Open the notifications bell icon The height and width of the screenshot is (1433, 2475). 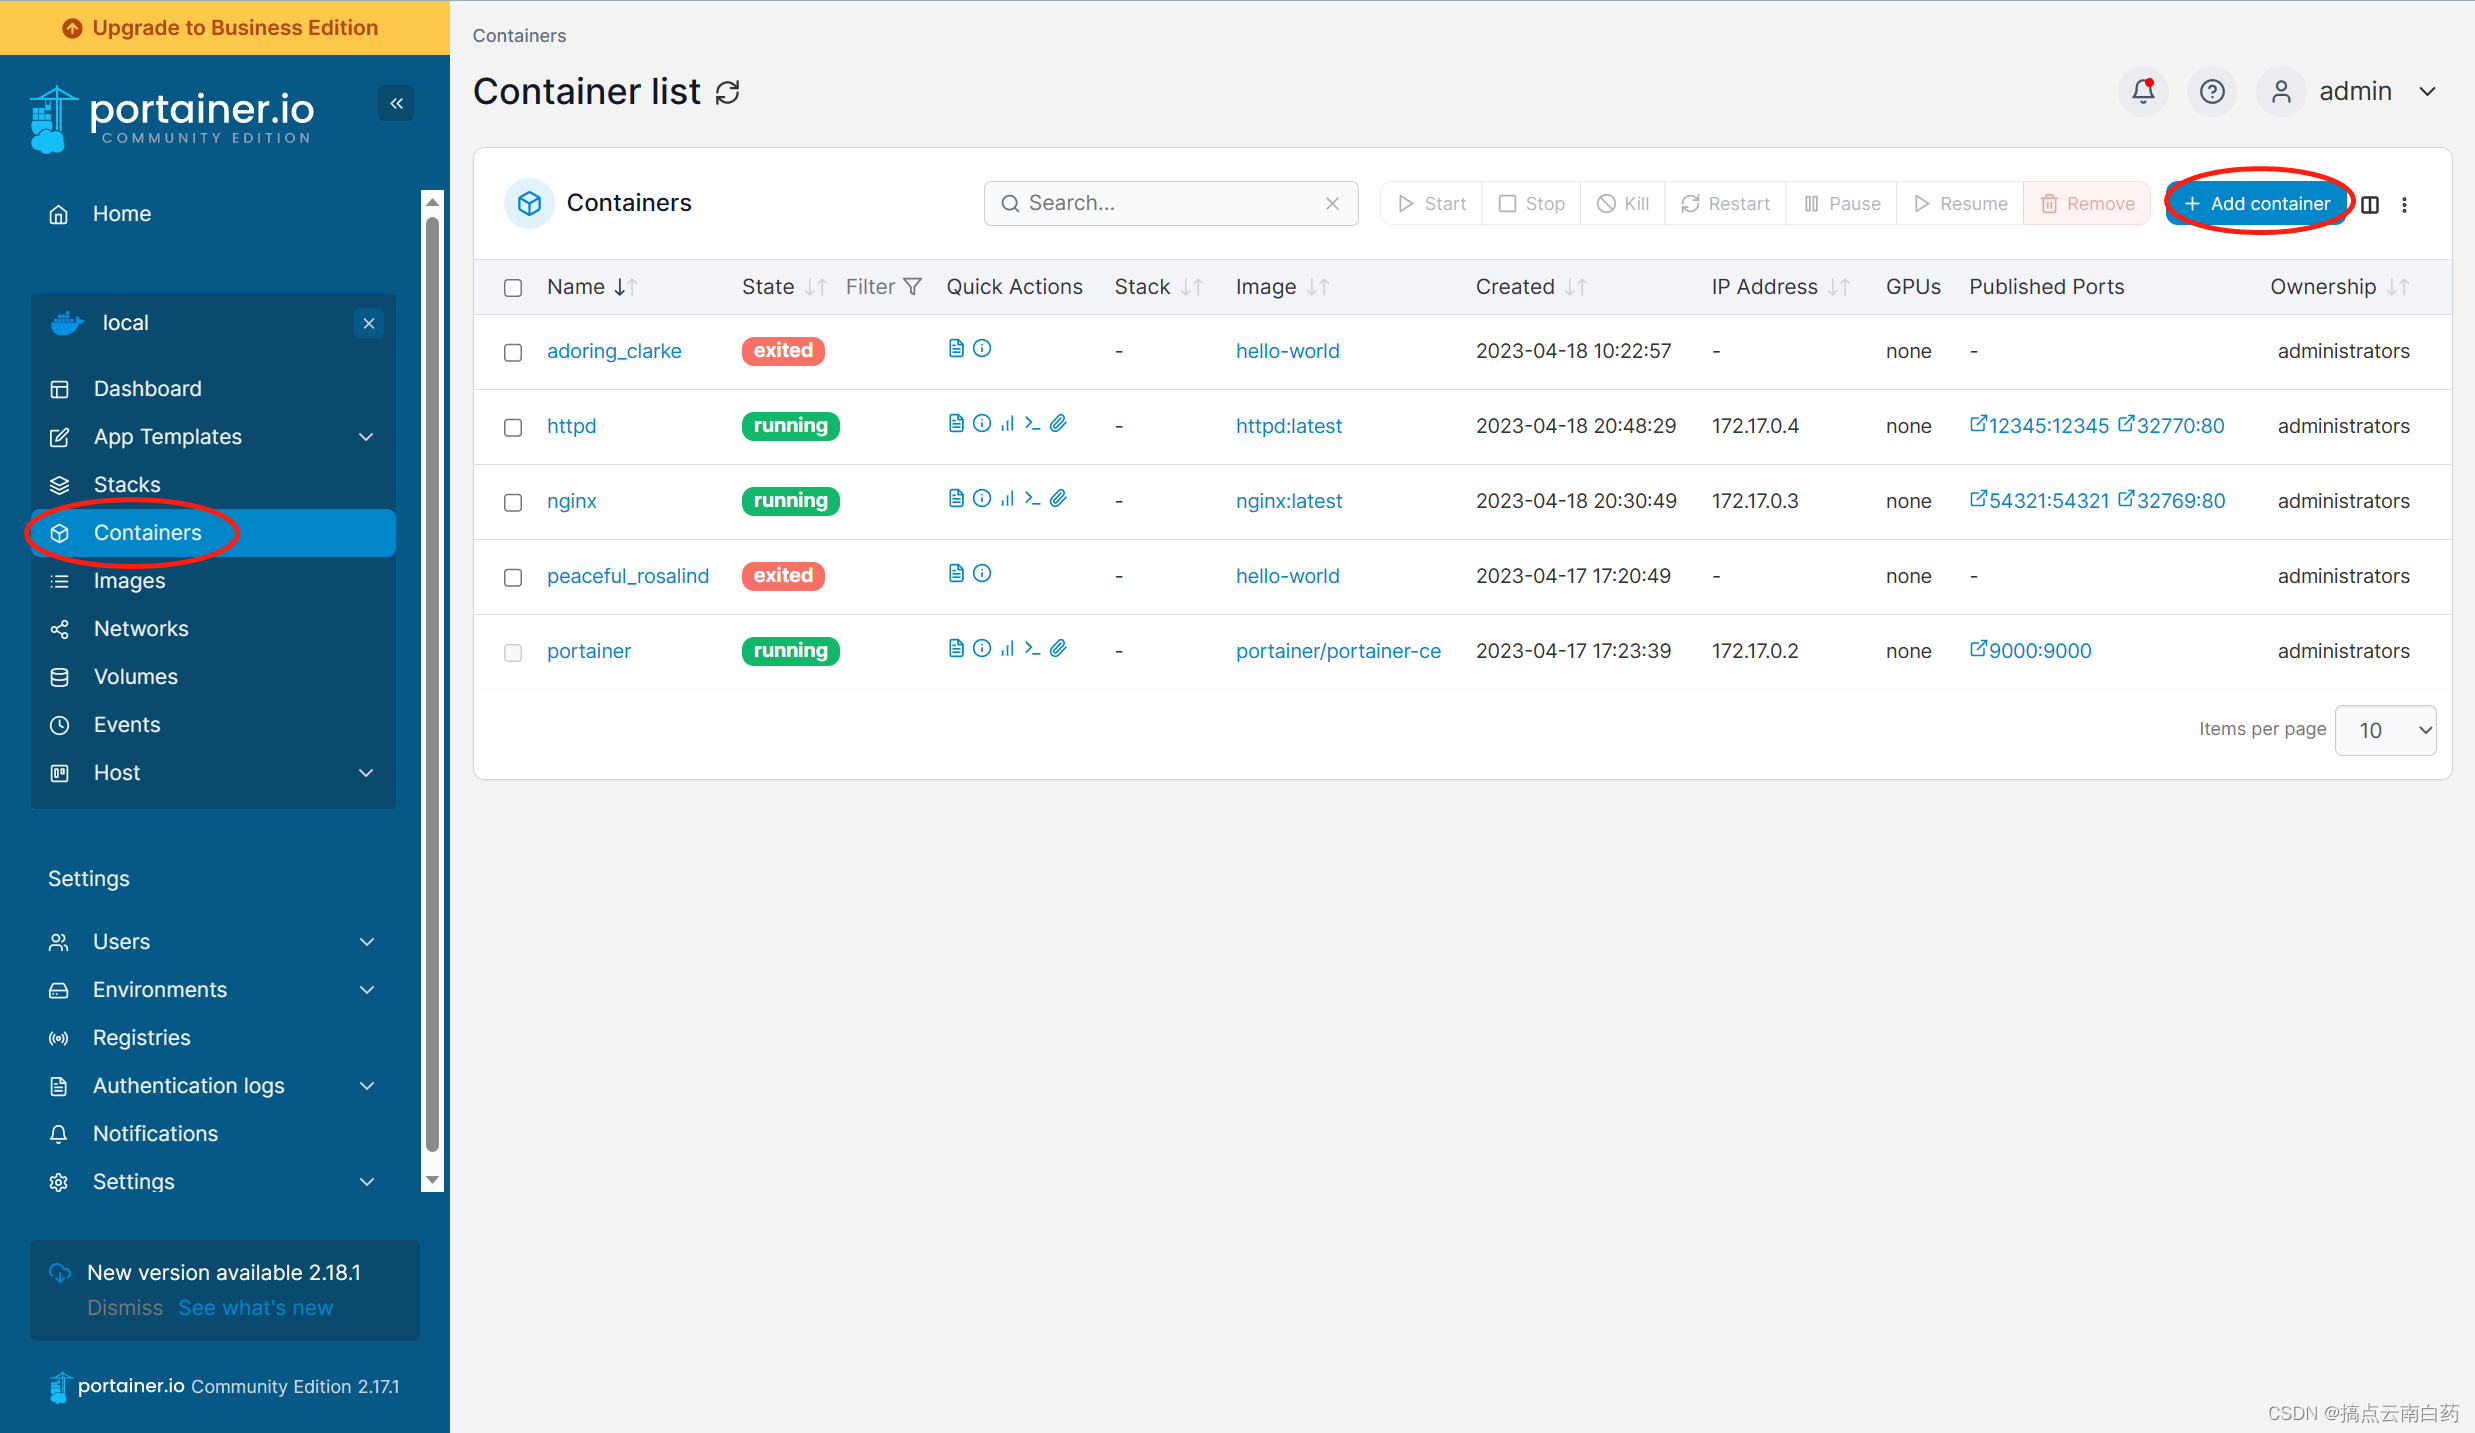pos(2142,92)
